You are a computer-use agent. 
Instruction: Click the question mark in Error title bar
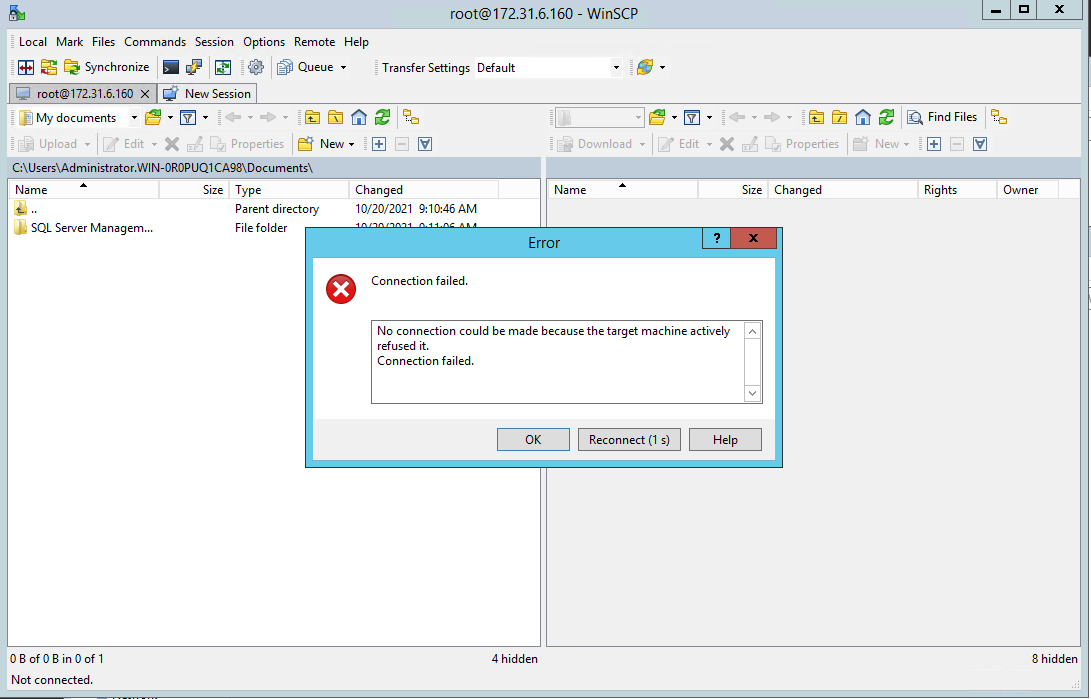tap(717, 238)
